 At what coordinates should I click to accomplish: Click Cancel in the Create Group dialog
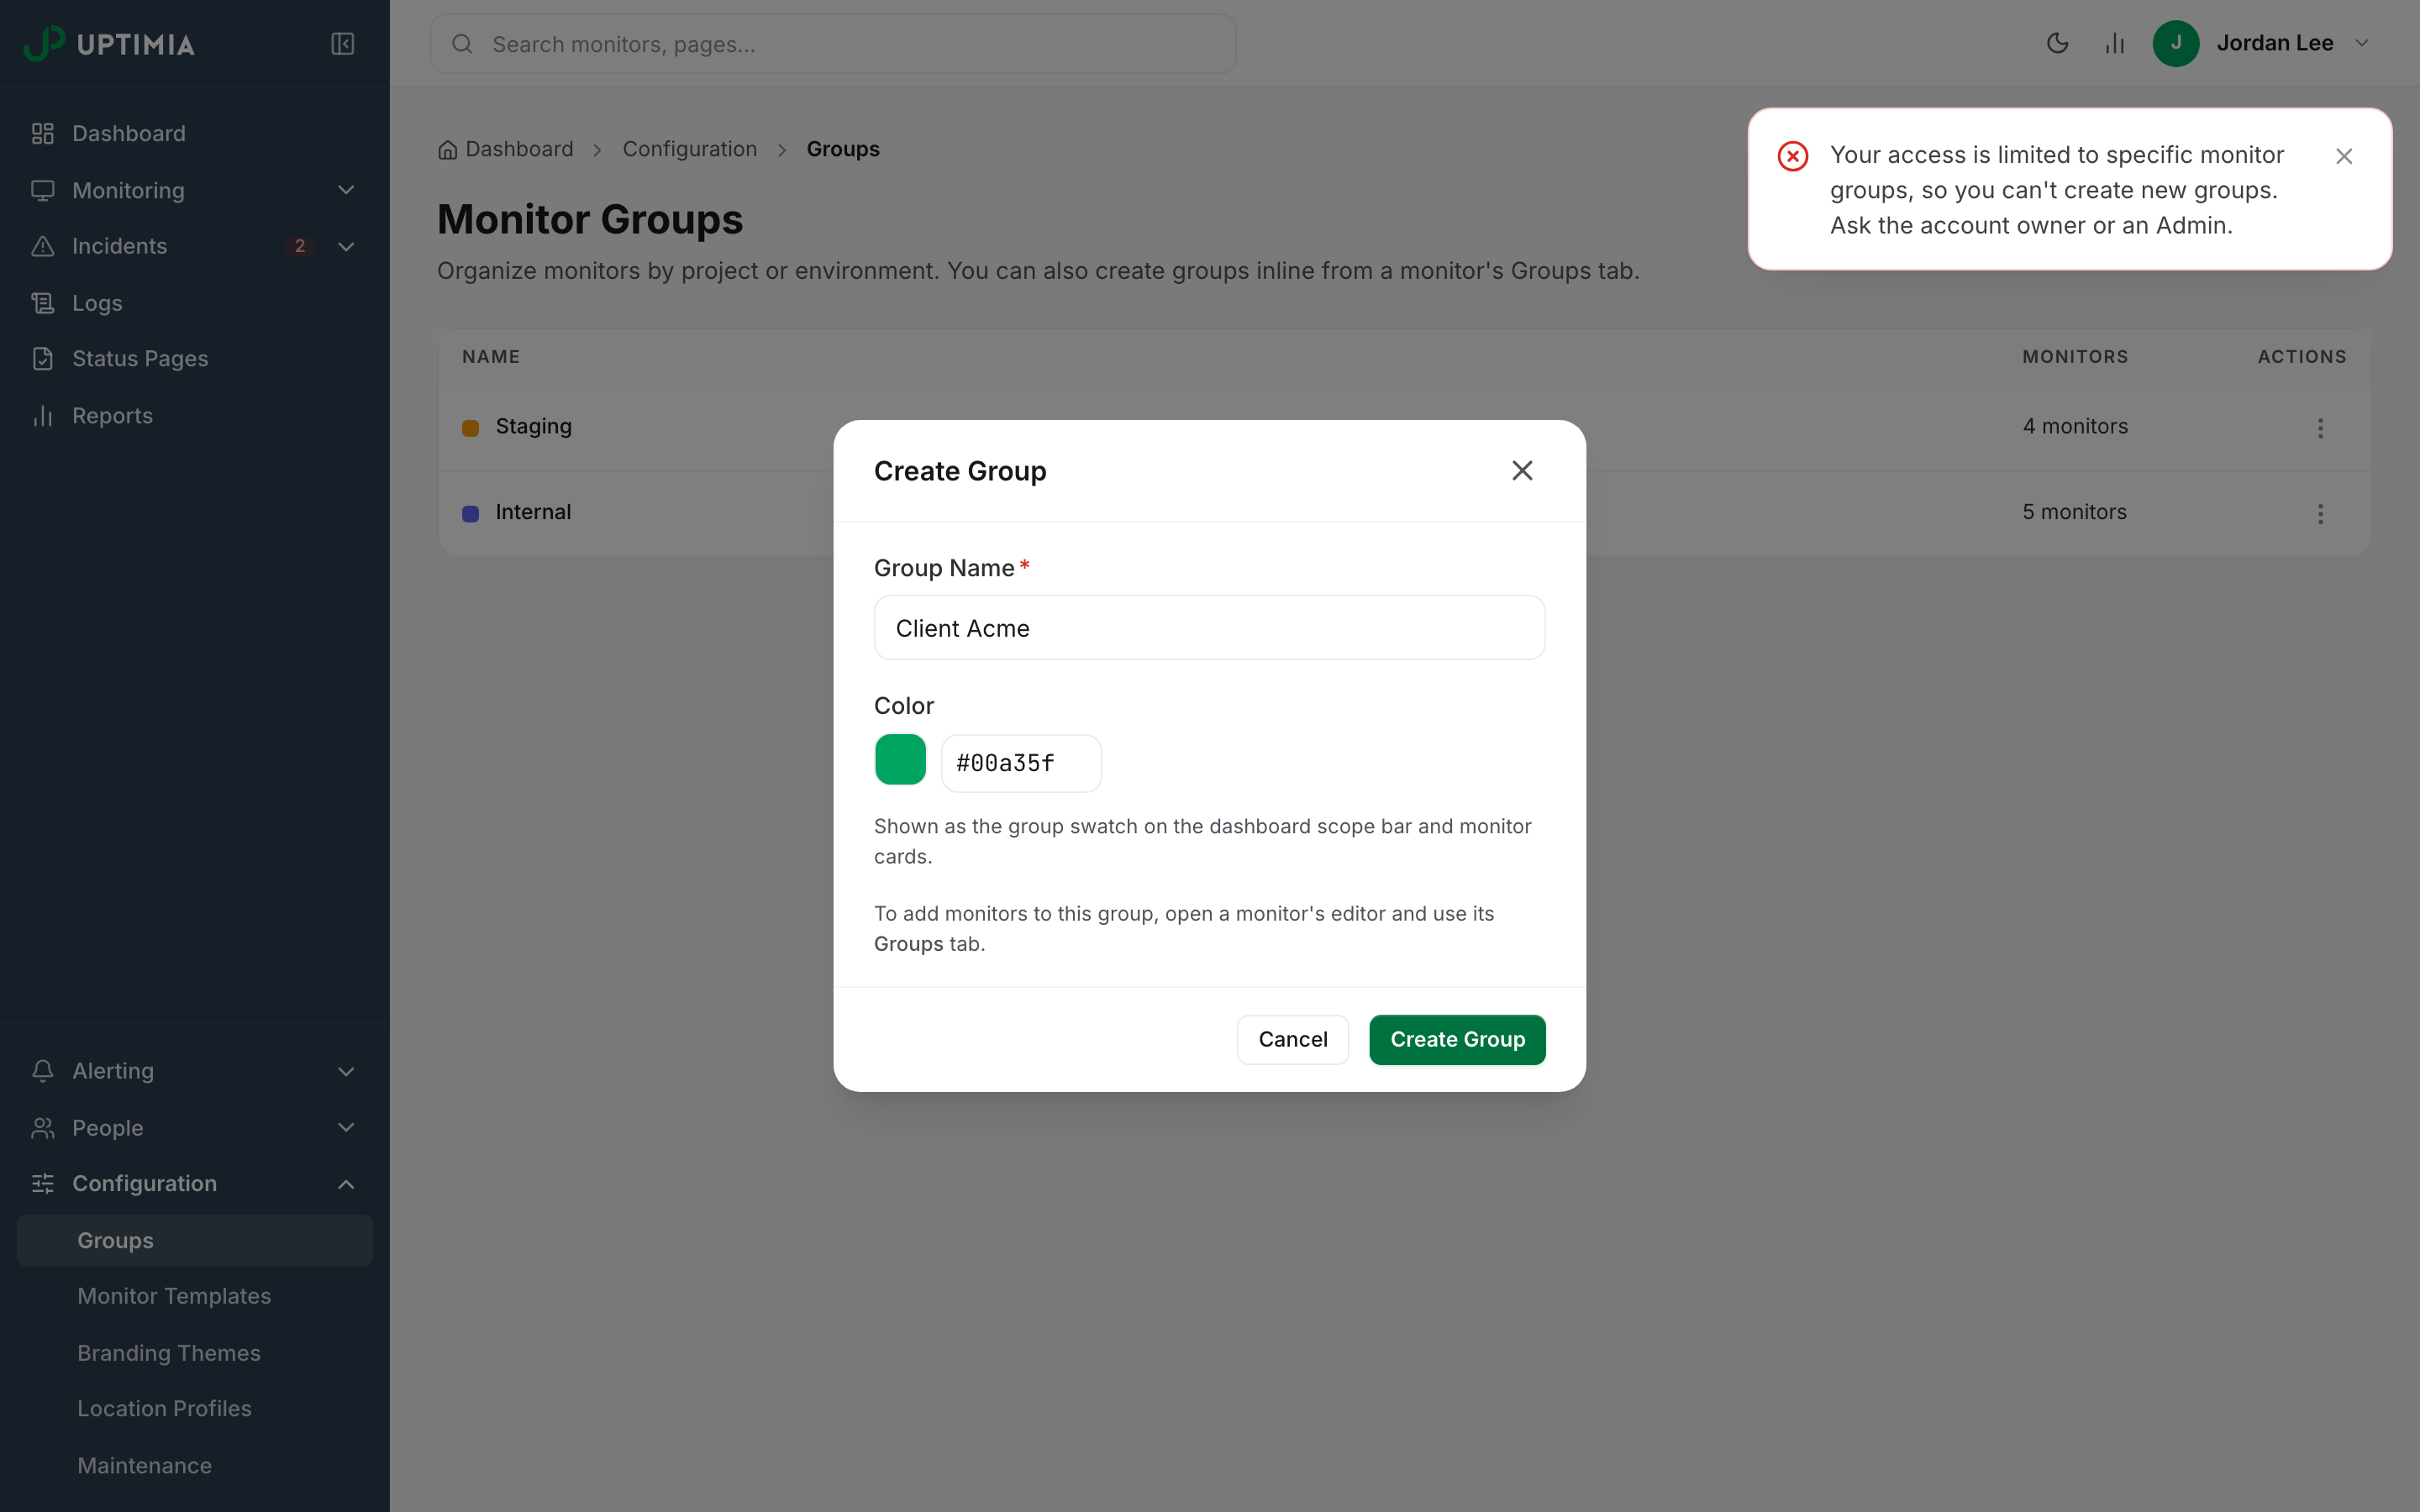[1292, 1039]
